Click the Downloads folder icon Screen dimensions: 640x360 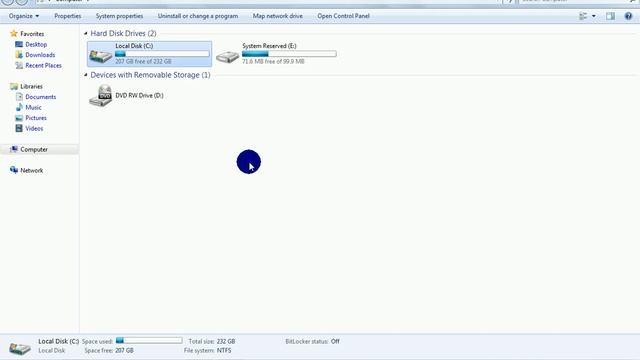19,55
